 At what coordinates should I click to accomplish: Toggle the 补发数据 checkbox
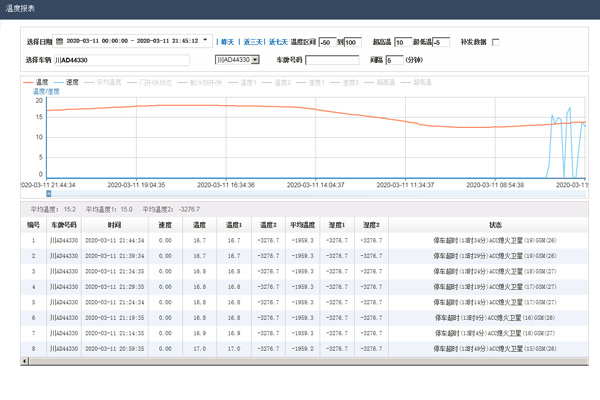[x=496, y=42]
